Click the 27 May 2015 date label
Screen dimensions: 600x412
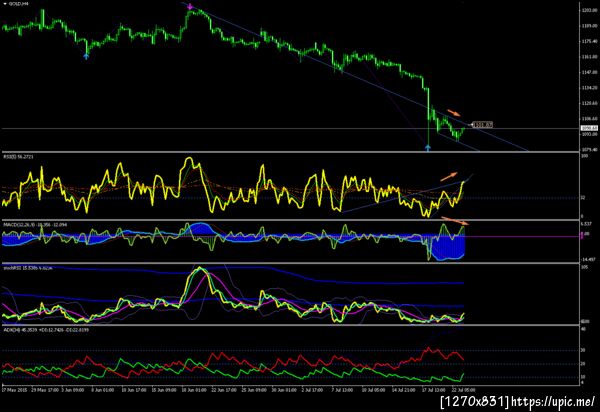(14, 390)
